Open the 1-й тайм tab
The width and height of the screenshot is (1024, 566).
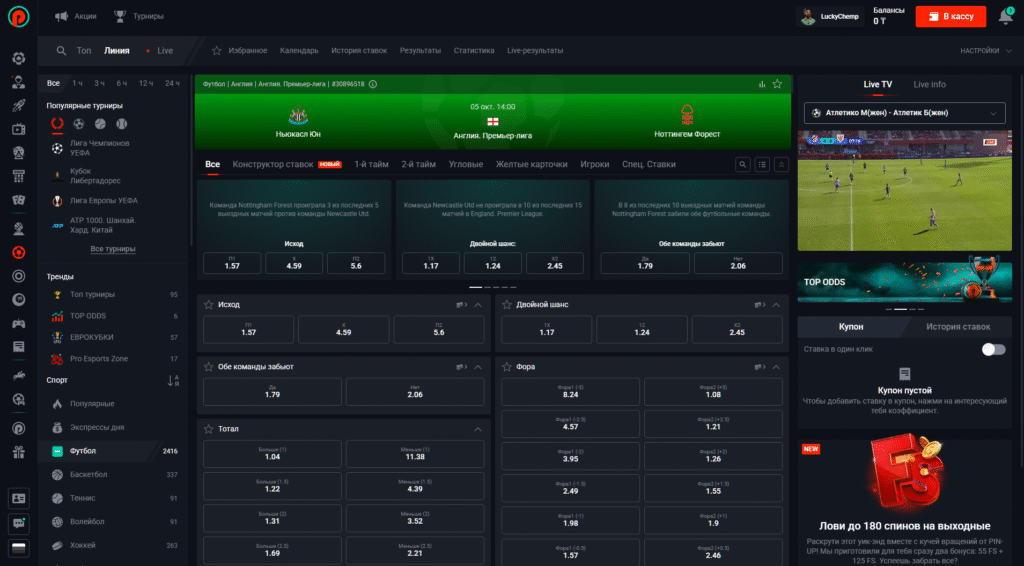(x=371, y=165)
